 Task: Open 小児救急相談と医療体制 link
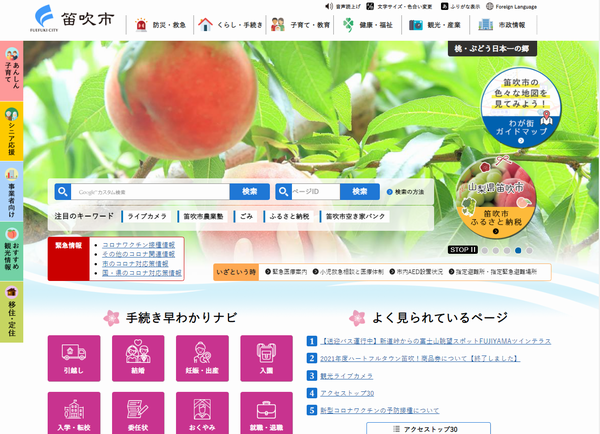(x=348, y=272)
